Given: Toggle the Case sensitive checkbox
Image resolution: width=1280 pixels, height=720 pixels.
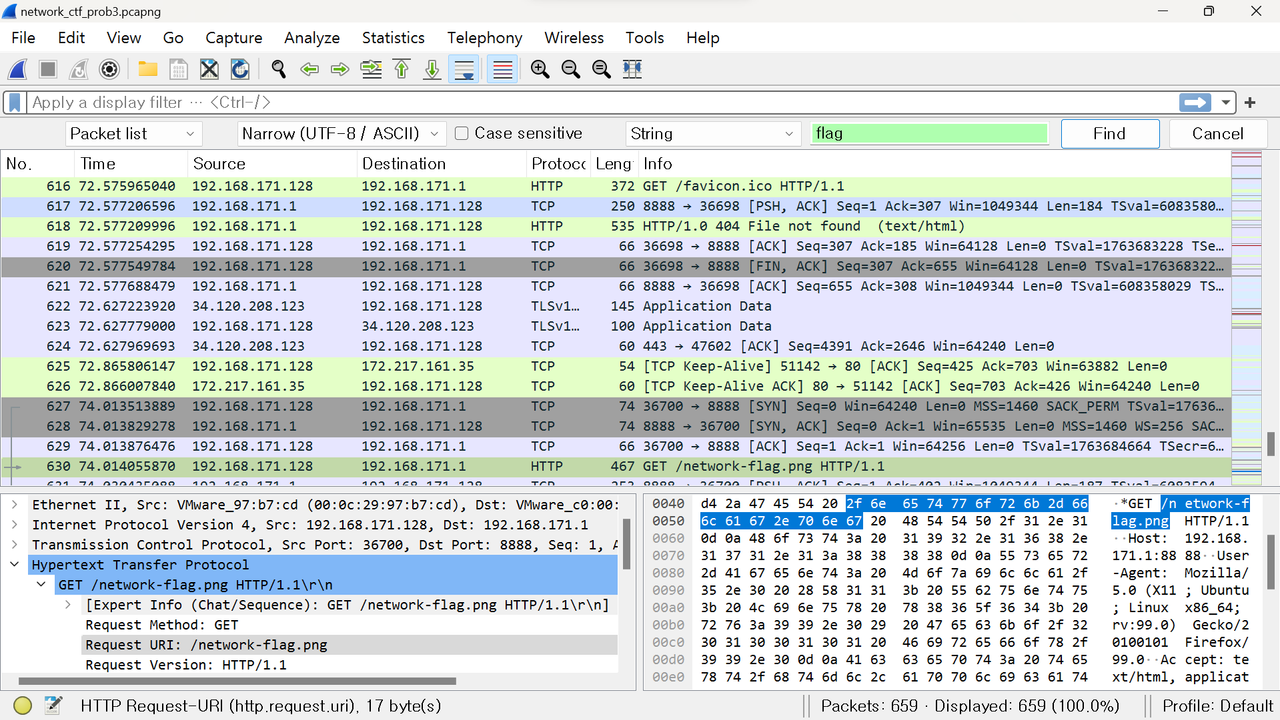Looking at the screenshot, I should coord(461,133).
